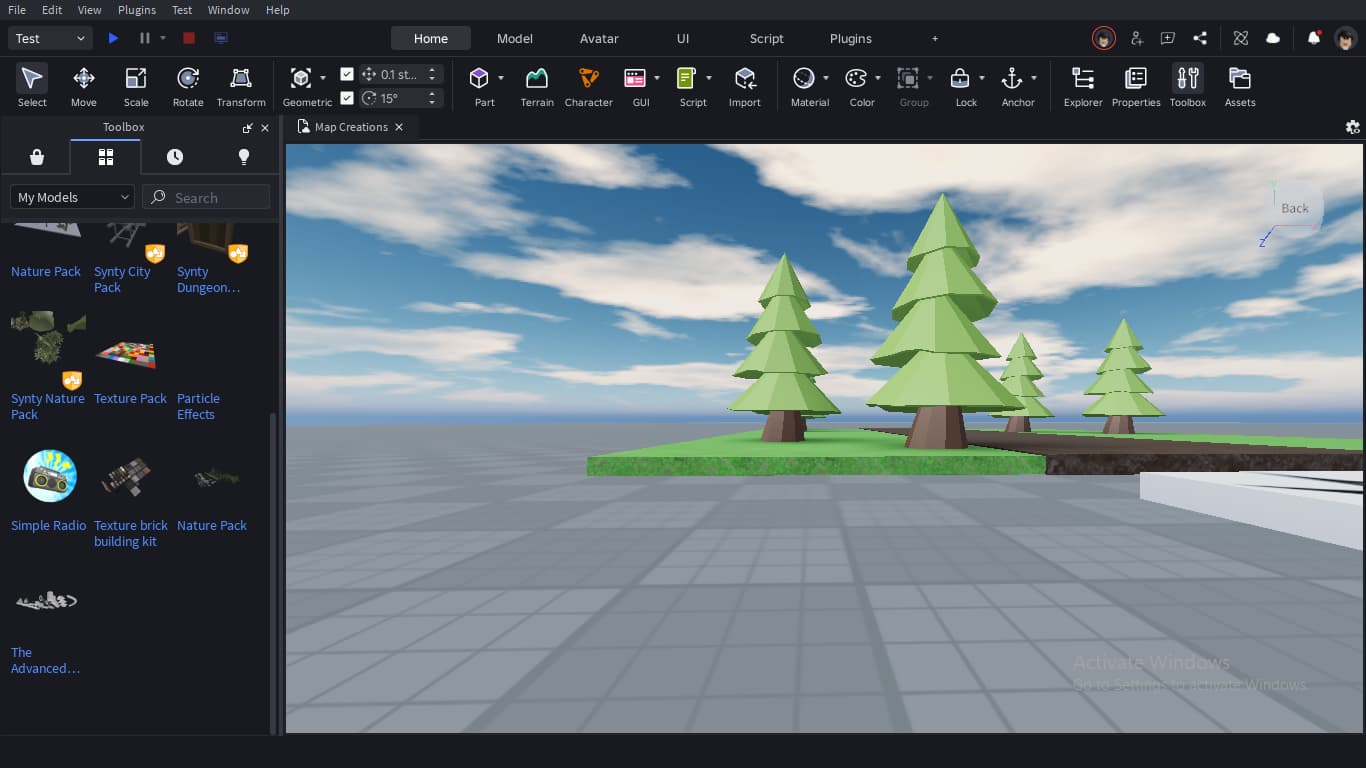Click the cloud icon in top bar
Viewport: 1366px width, 768px height.
1273,38
